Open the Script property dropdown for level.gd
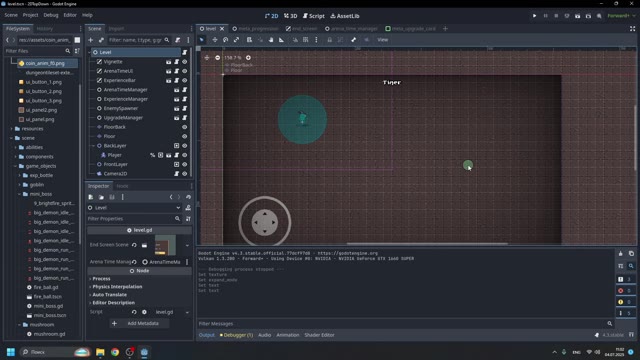 tap(187, 312)
